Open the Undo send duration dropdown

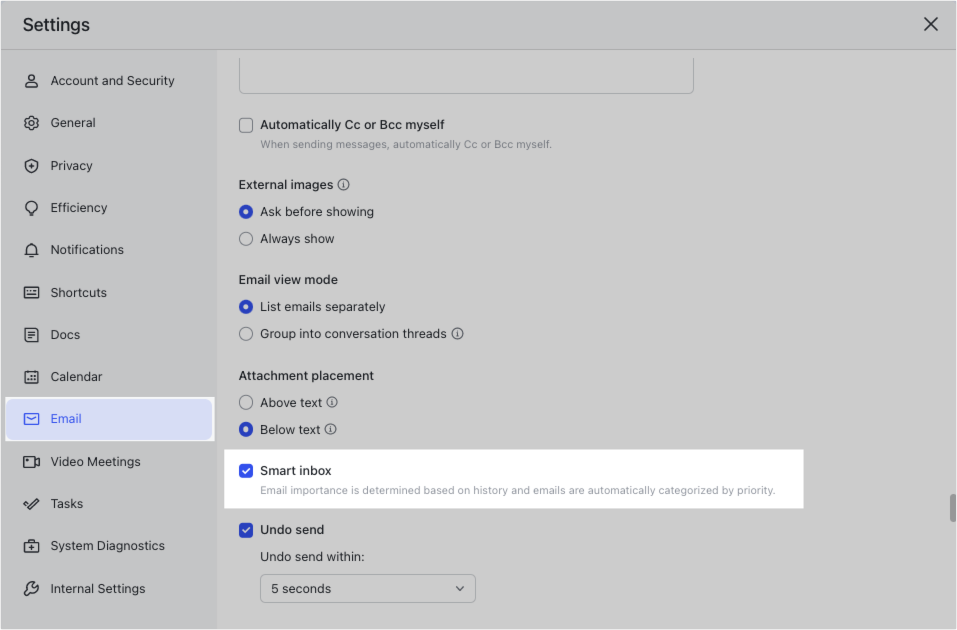click(367, 588)
